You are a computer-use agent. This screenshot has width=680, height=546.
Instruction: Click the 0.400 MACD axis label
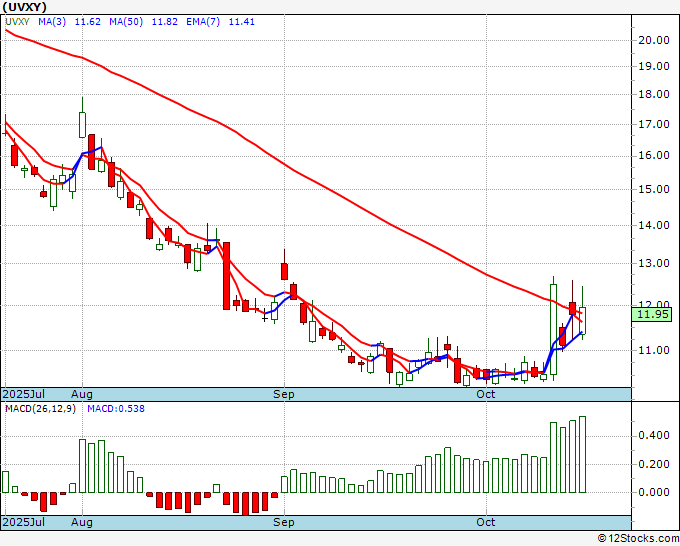(x=654, y=436)
